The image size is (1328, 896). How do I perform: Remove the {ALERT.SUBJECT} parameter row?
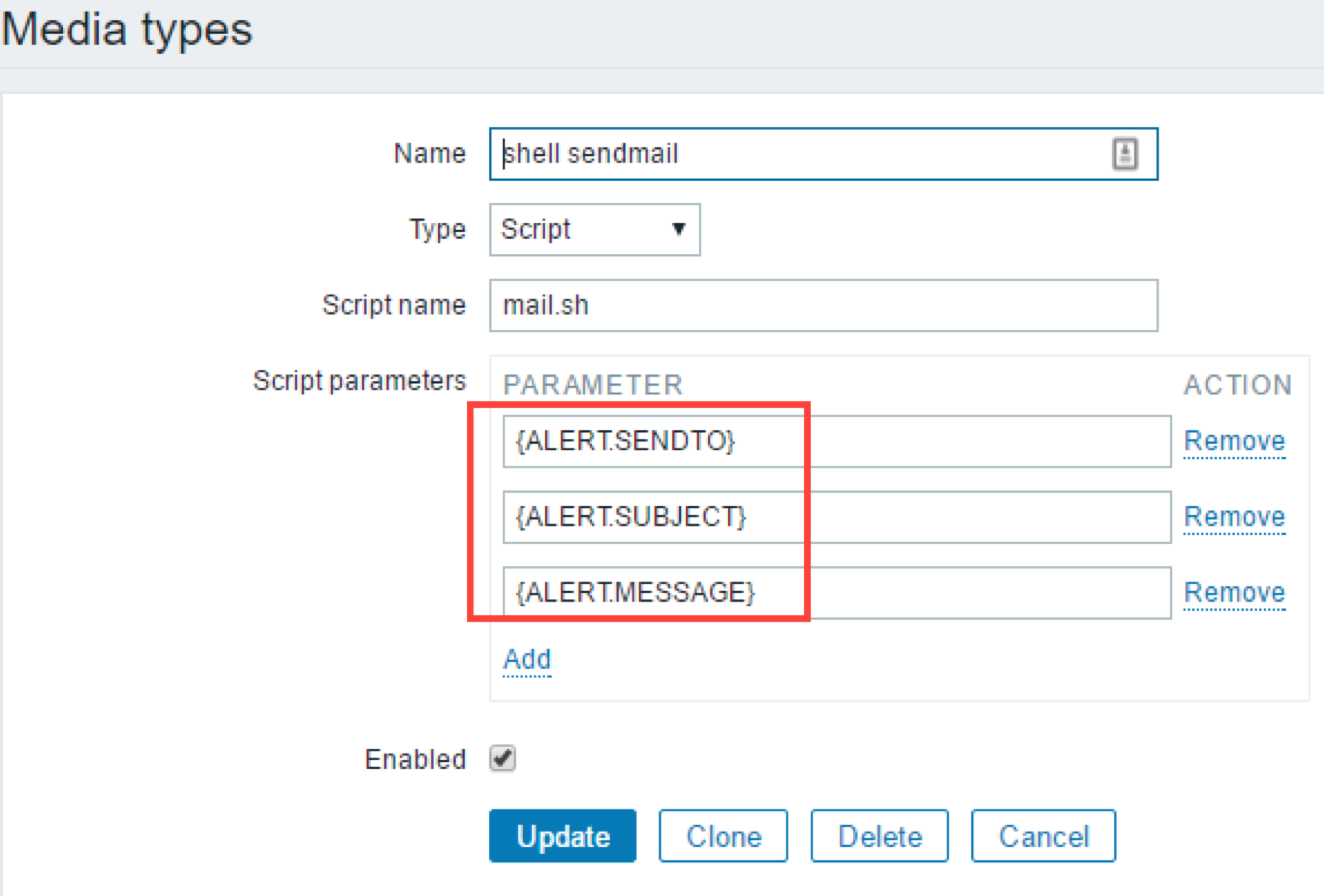(1234, 517)
